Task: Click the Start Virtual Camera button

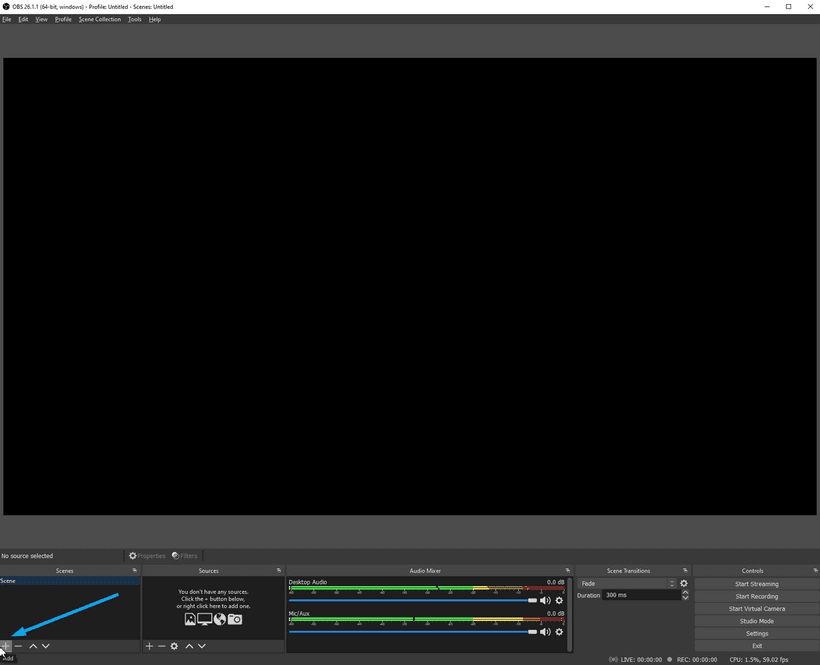Action: (x=756, y=608)
